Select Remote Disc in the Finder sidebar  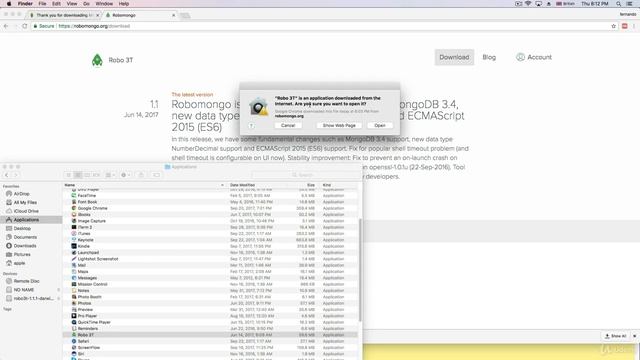pos(27,281)
